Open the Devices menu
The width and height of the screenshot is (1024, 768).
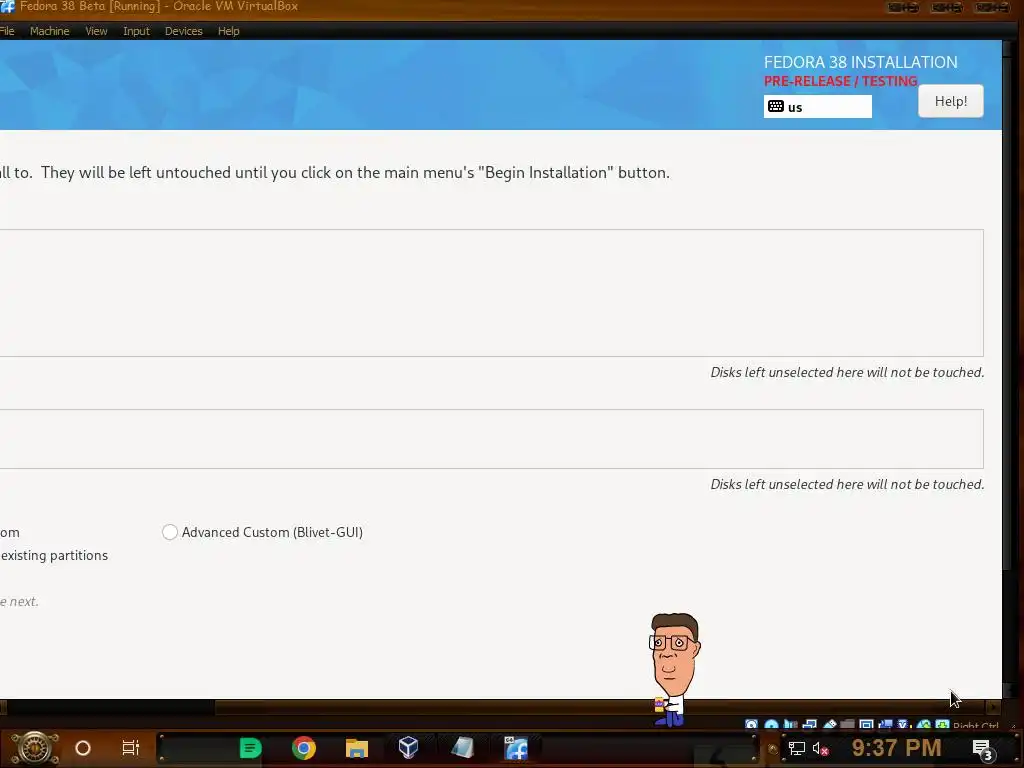184,31
